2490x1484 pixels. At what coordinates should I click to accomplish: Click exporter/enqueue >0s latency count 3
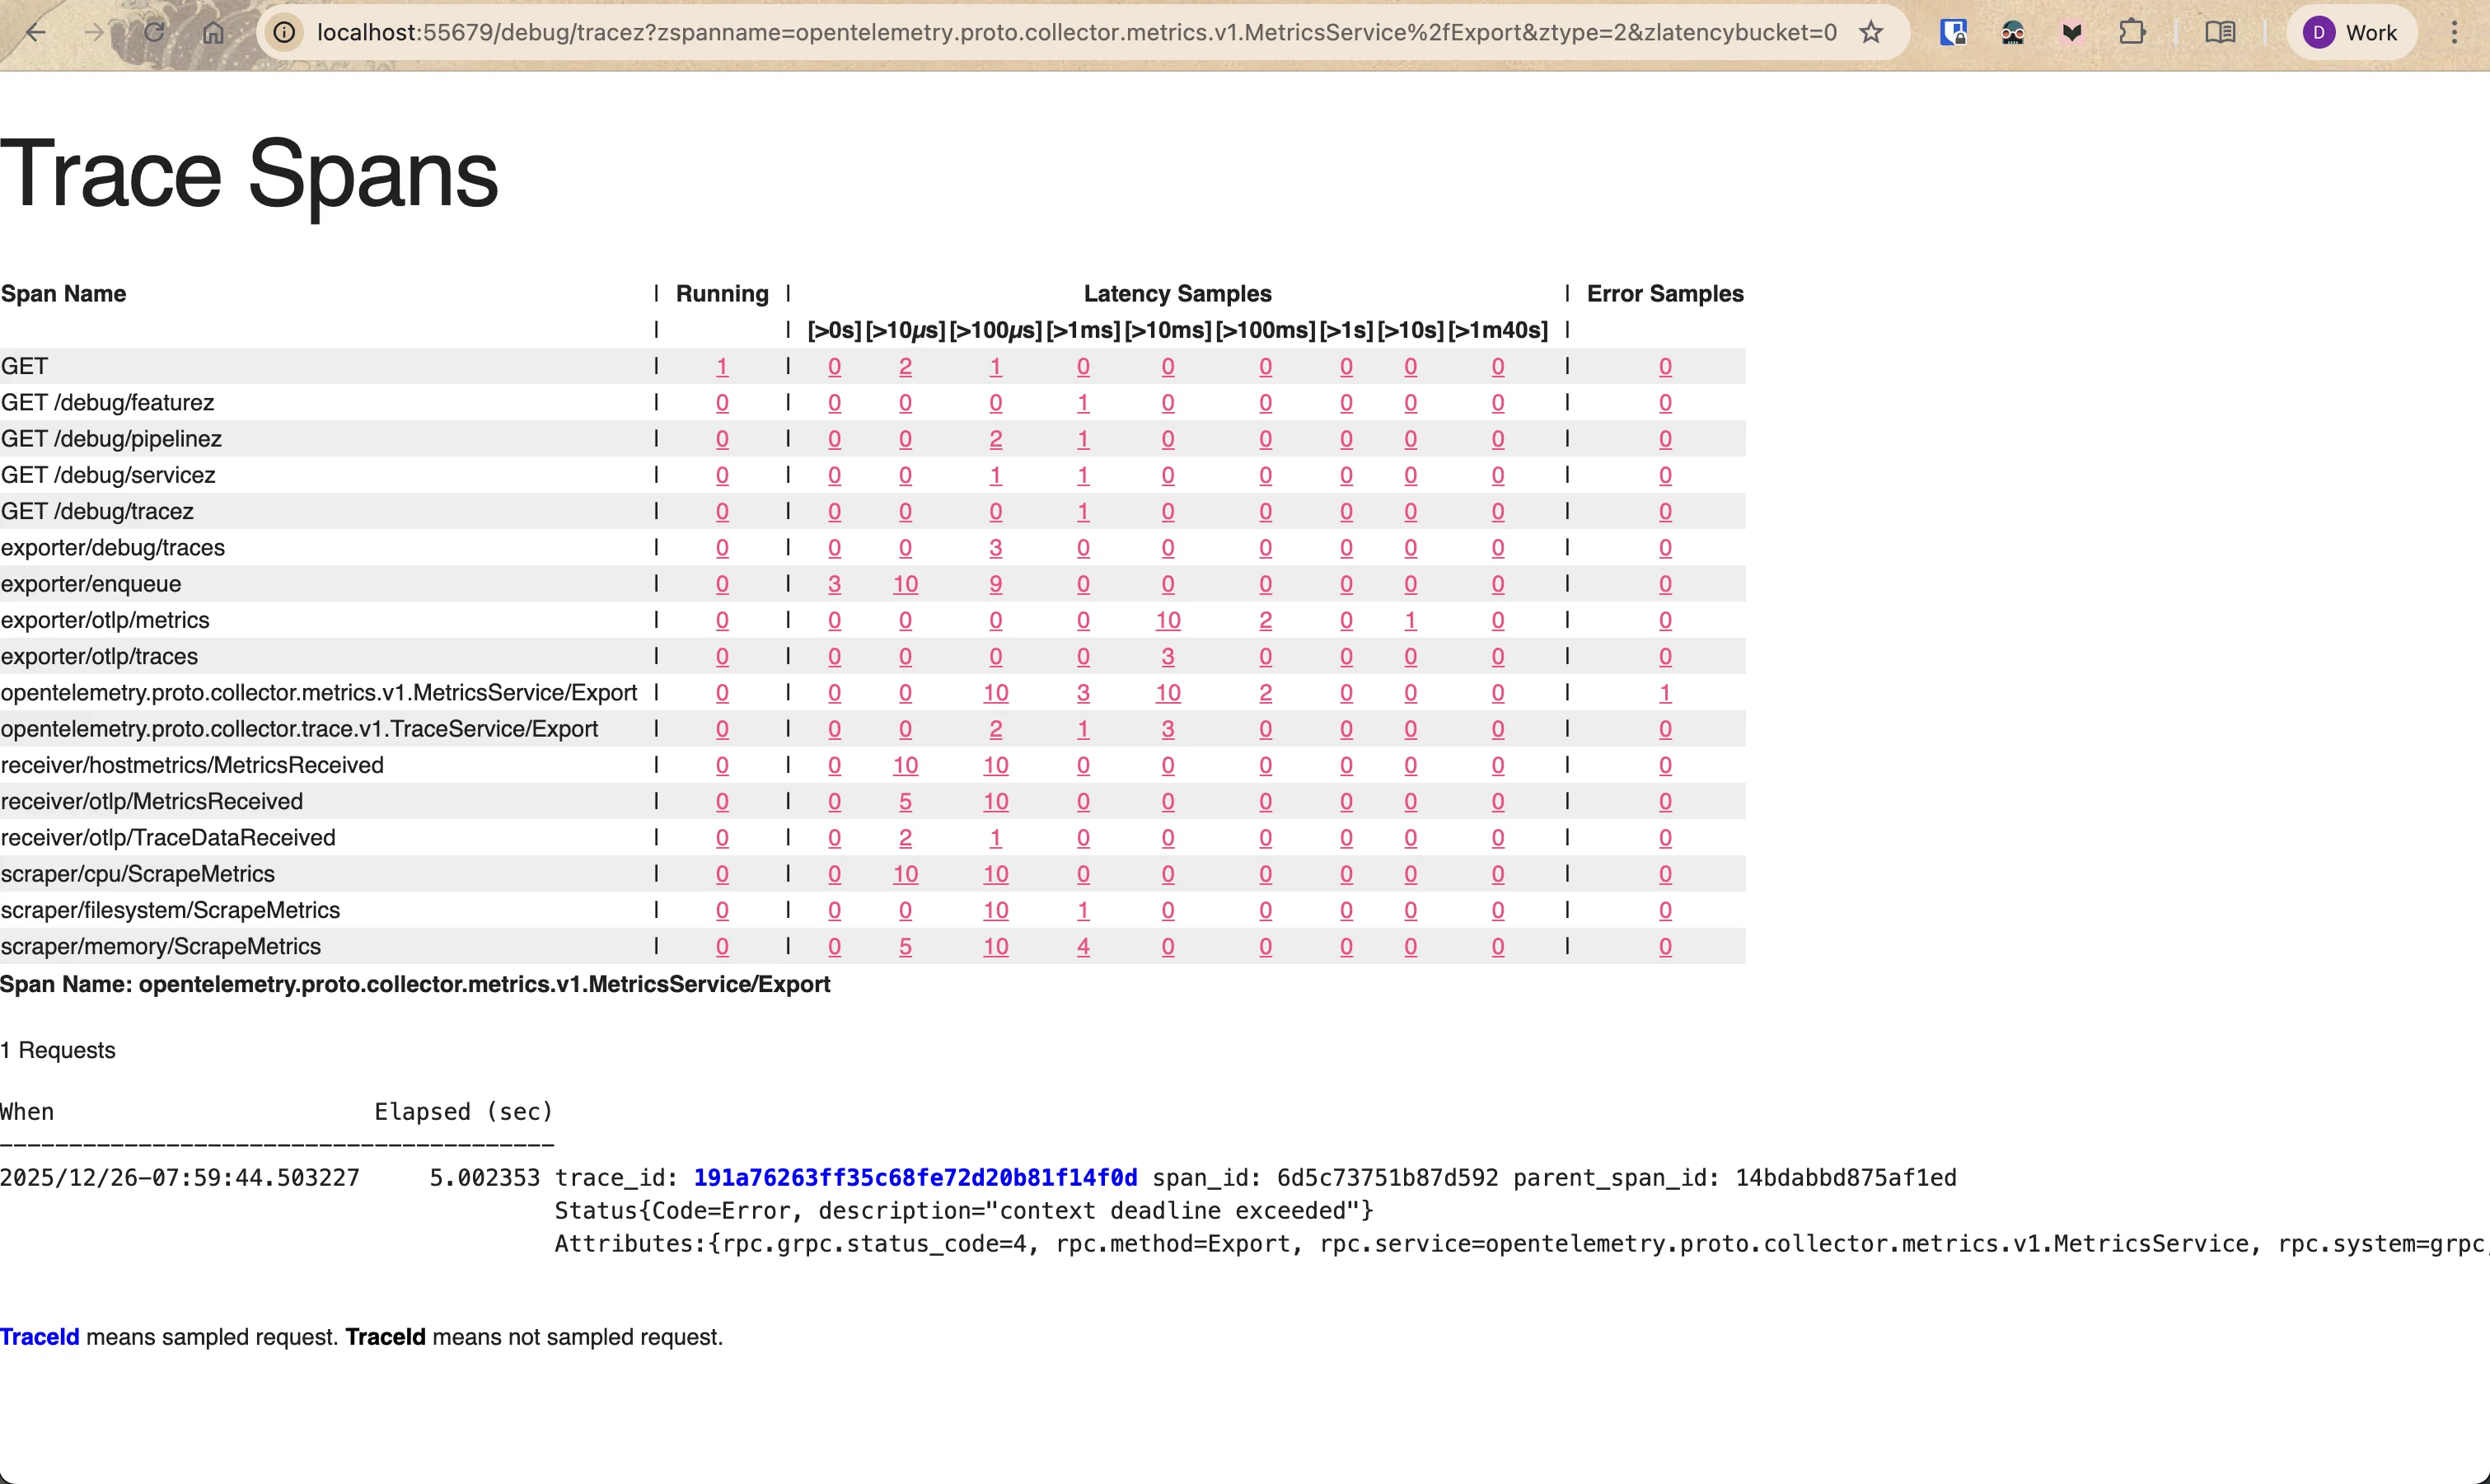pos(834,584)
